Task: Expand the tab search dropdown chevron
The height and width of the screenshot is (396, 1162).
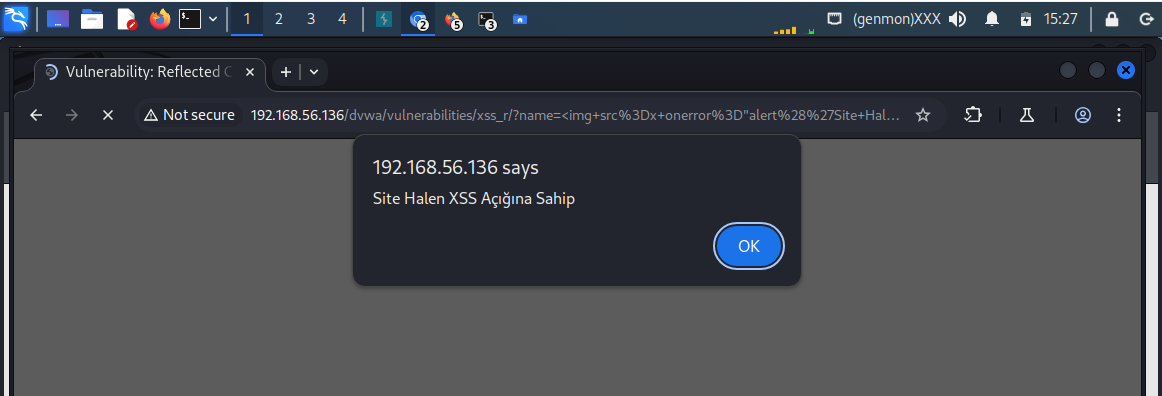Action: (x=313, y=72)
